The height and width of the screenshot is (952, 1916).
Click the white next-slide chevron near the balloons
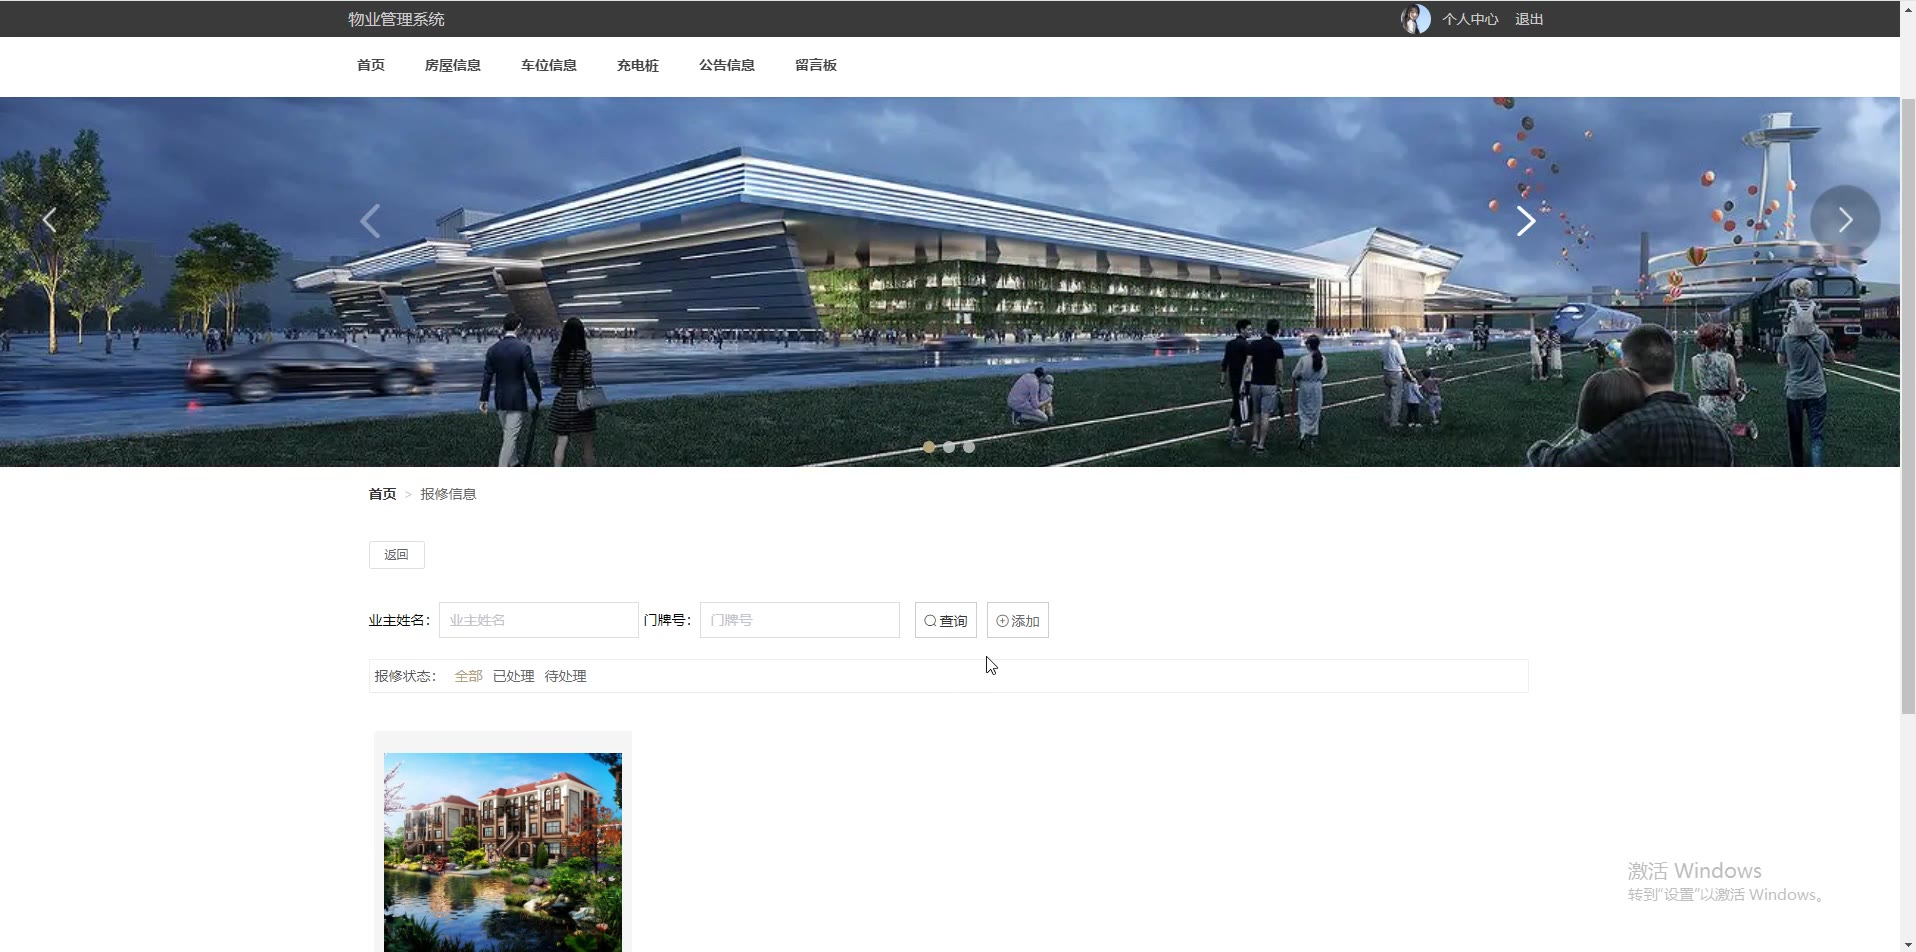1526,221
